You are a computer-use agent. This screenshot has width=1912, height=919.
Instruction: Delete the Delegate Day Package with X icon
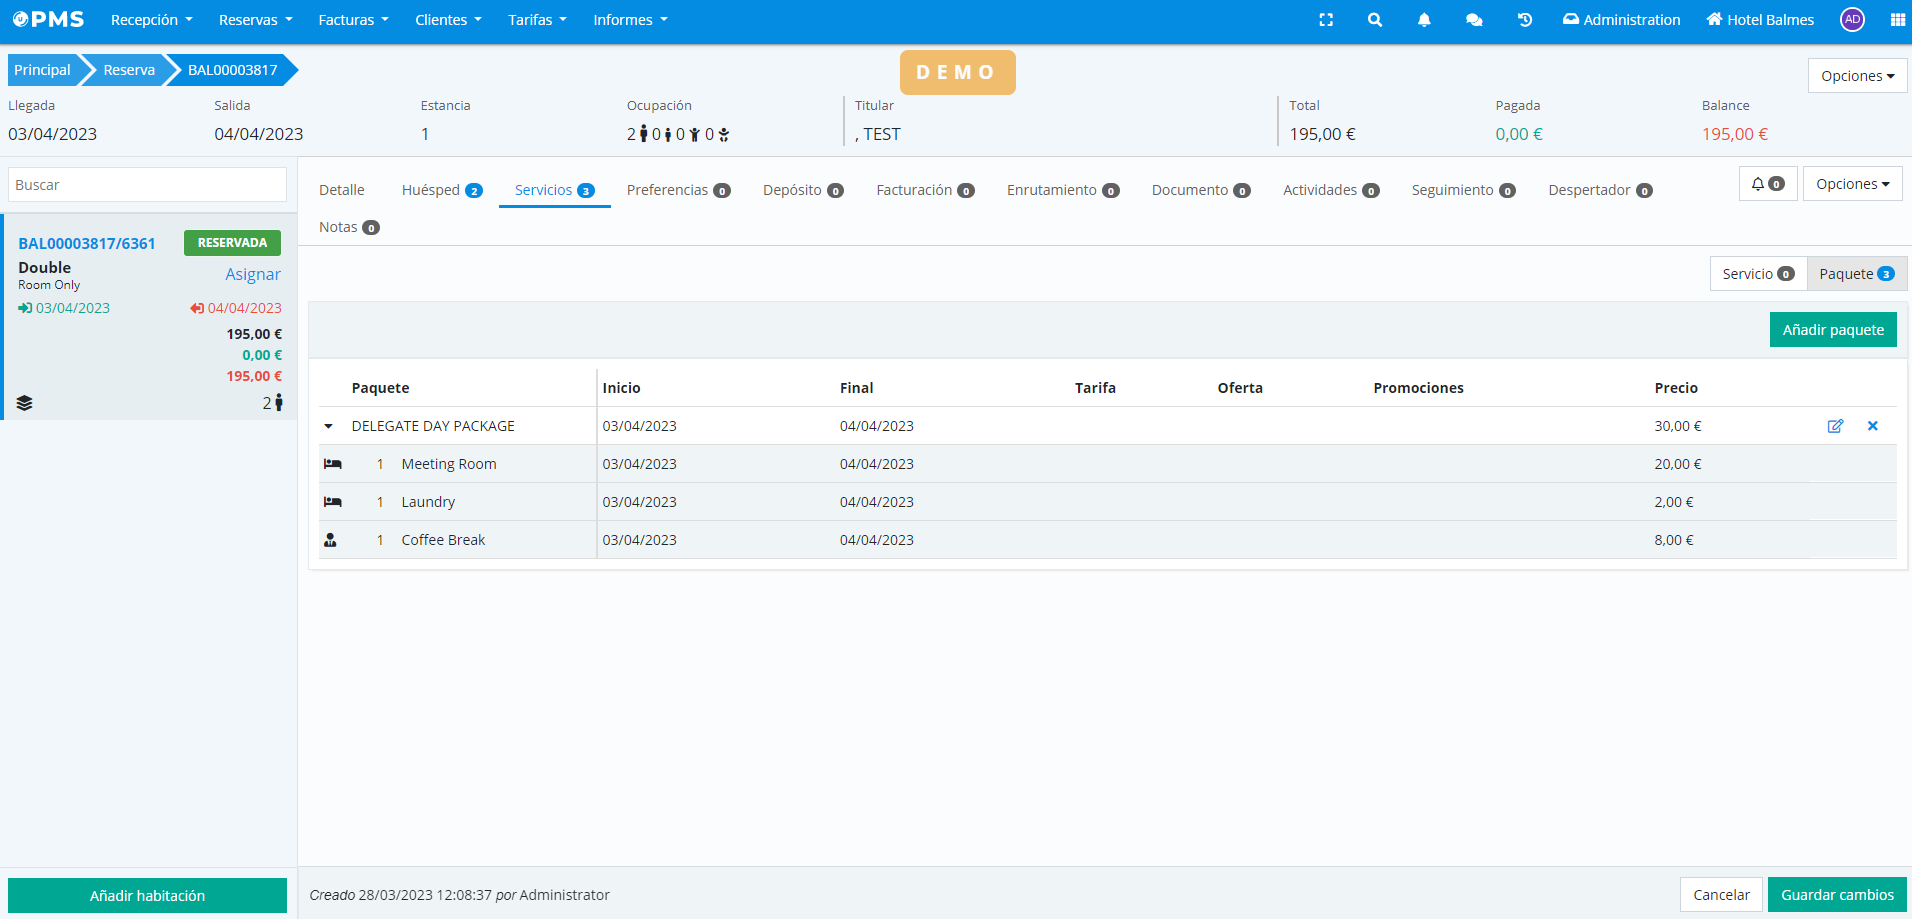[1872, 426]
